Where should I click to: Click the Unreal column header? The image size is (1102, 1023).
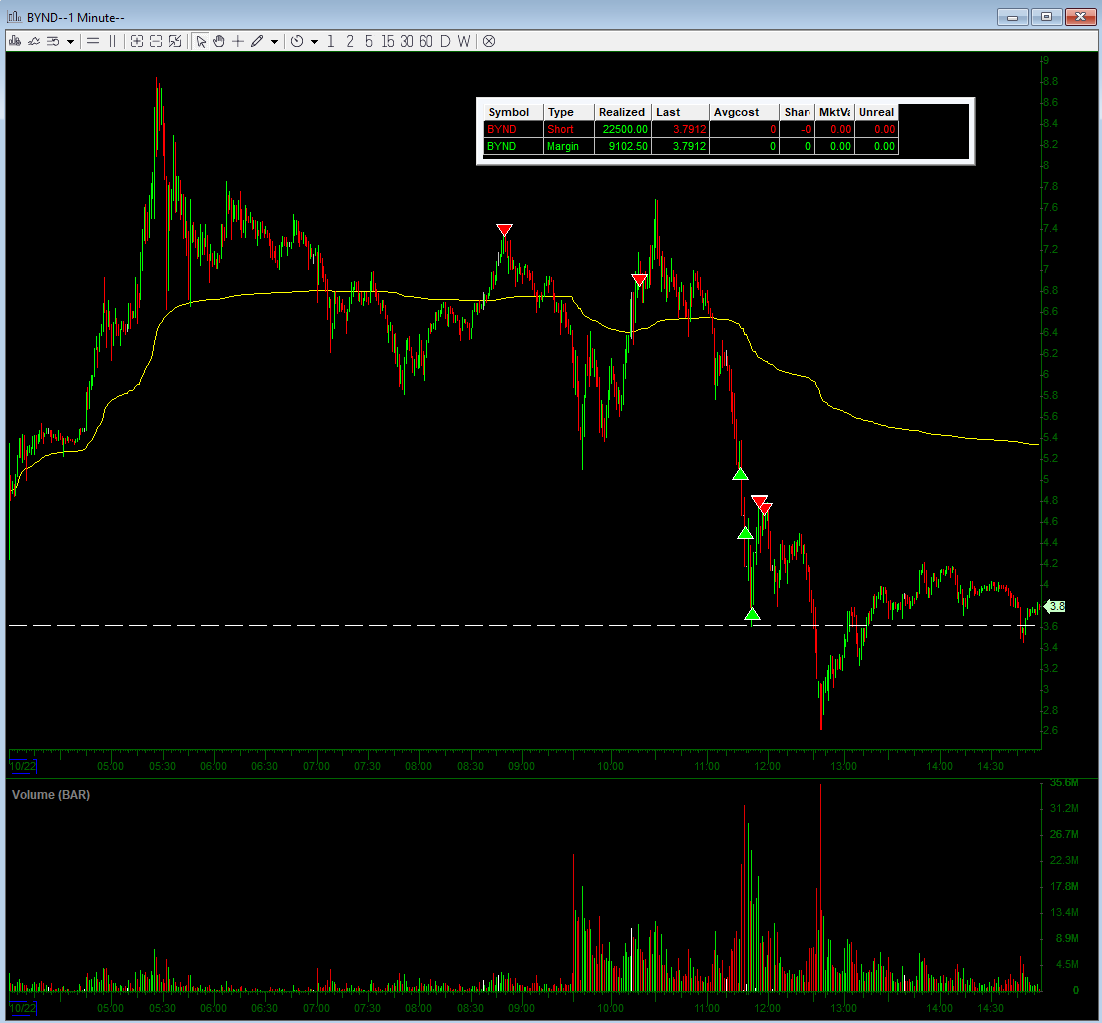pyautogui.click(x=876, y=112)
